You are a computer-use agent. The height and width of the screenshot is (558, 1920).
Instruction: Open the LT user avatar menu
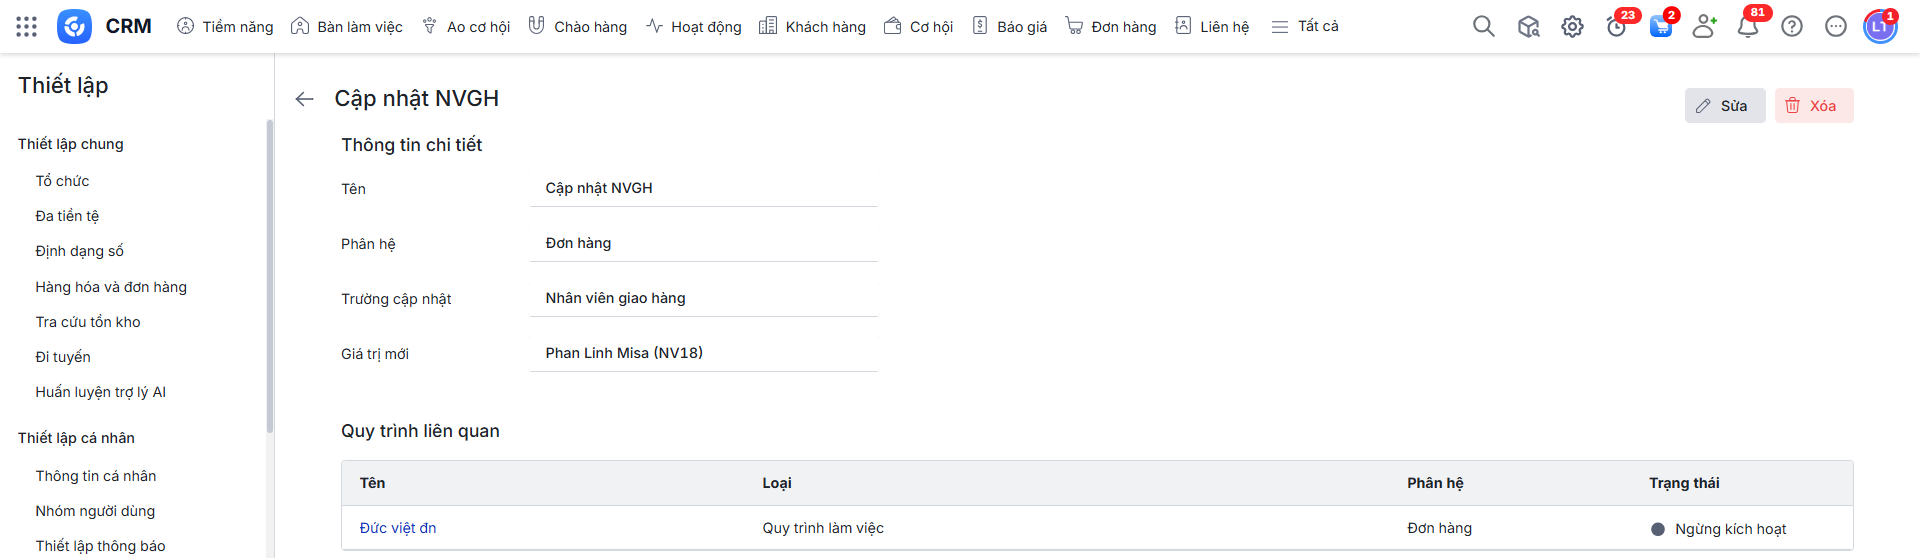[1879, 27]
